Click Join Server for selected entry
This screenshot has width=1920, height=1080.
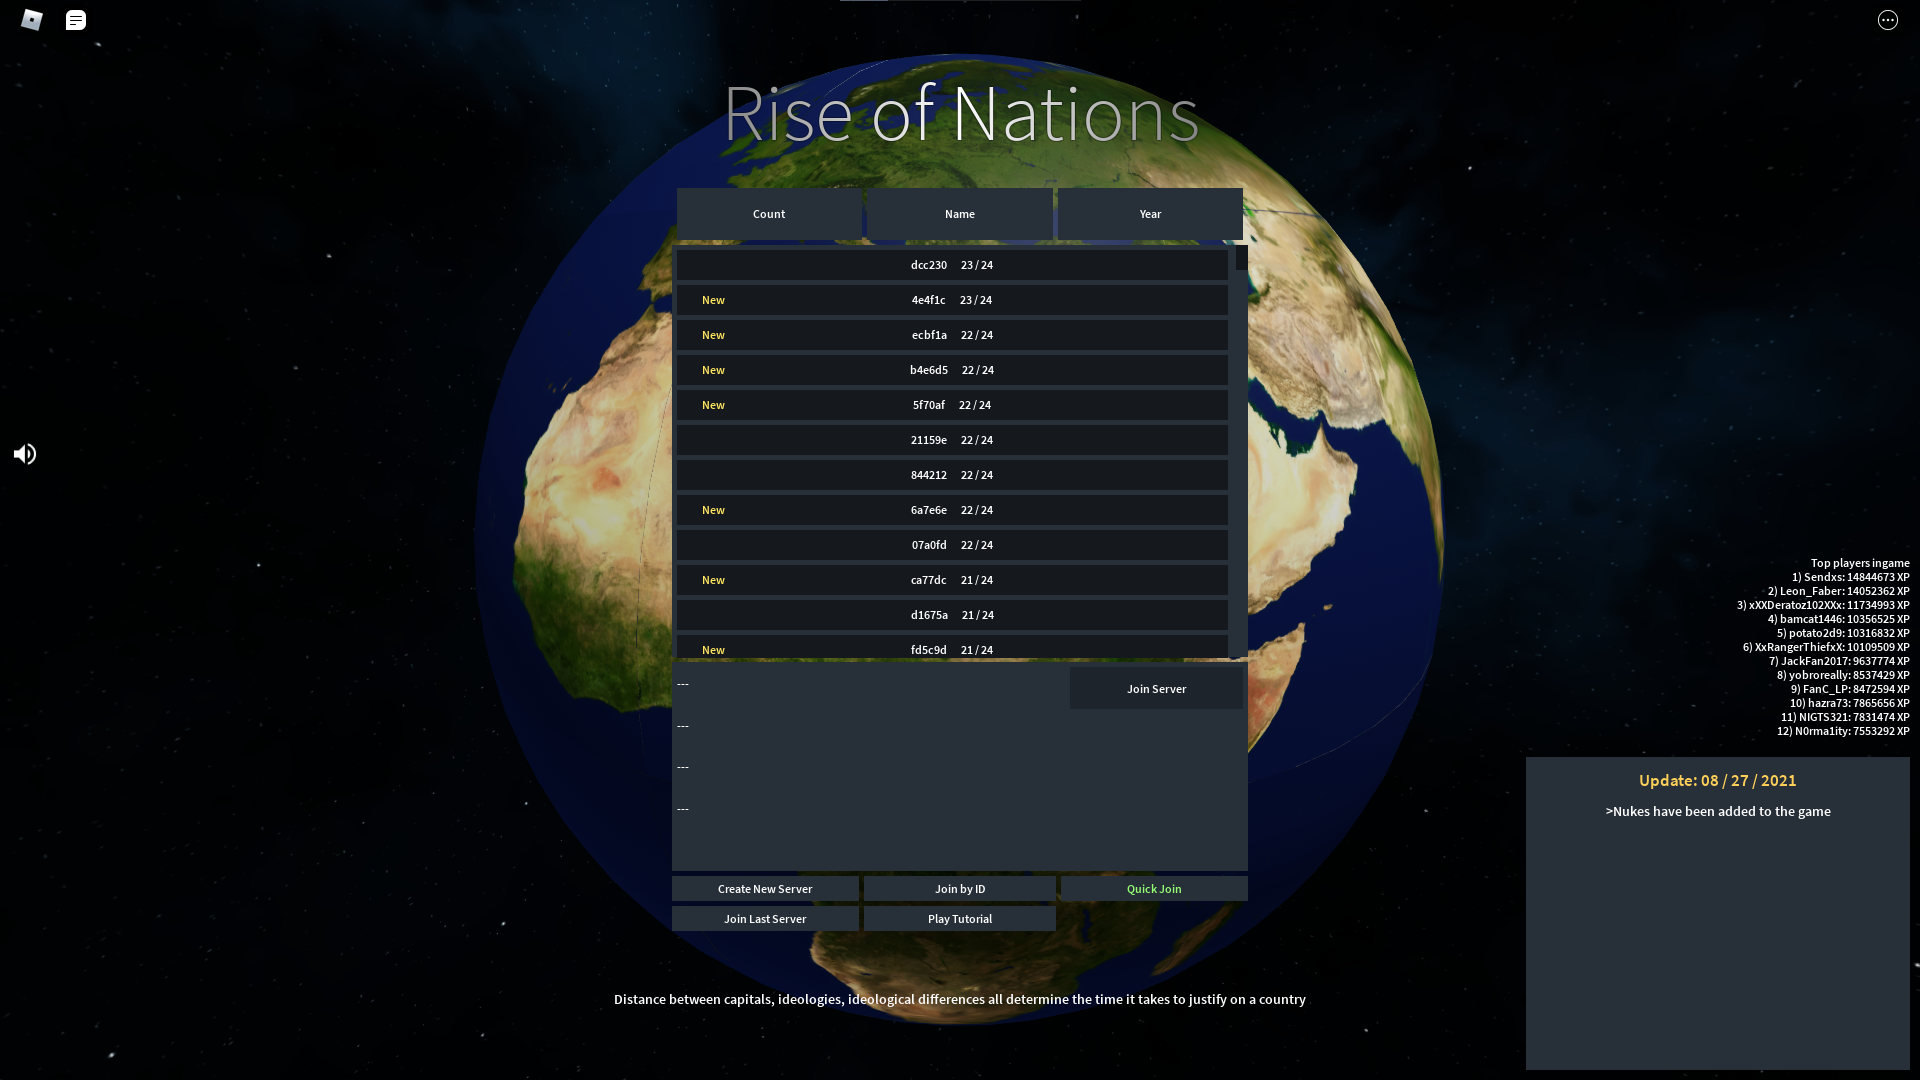(x=1156, y=687)
